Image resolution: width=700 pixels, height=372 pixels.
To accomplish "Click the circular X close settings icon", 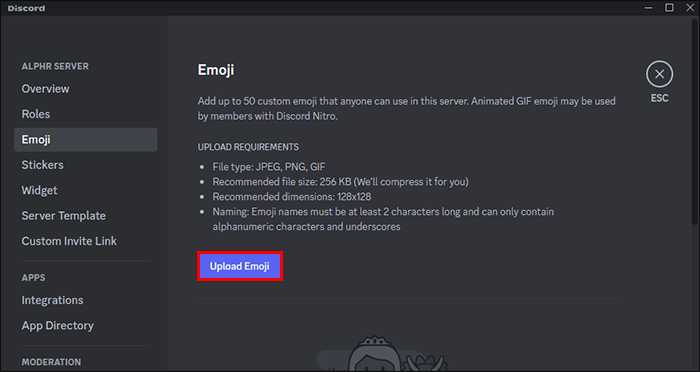I will tap(659, 74).
